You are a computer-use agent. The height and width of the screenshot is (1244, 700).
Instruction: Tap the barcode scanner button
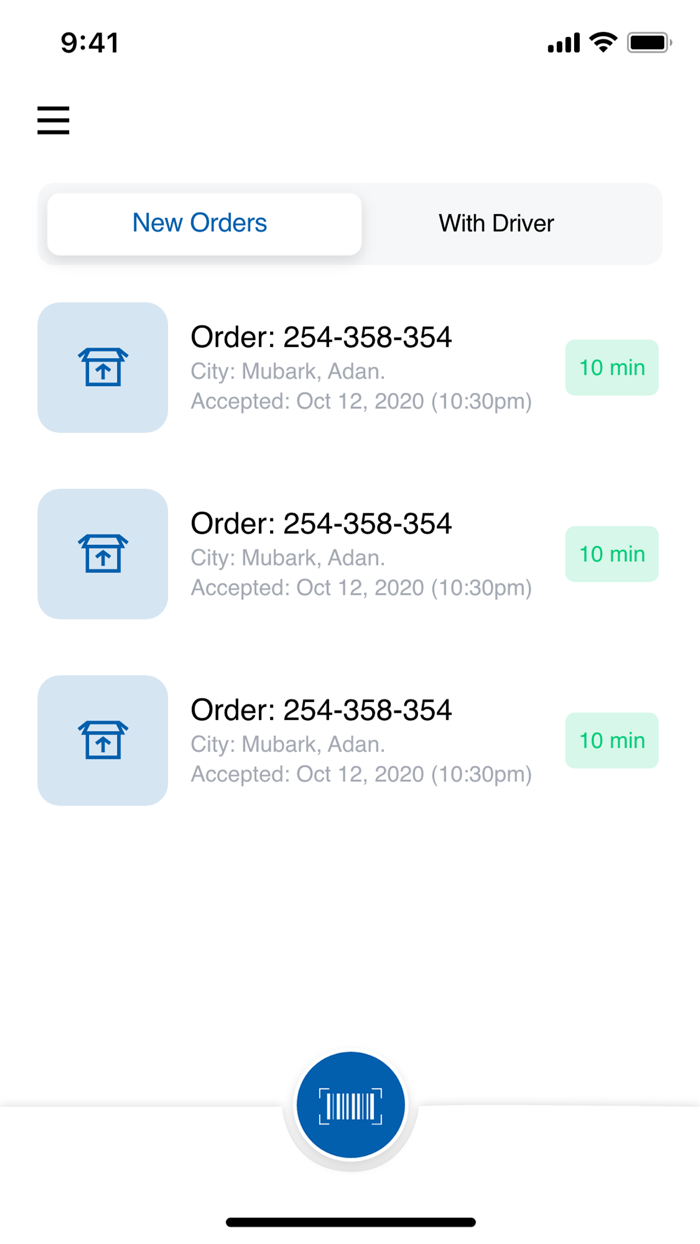[350, 1105]
